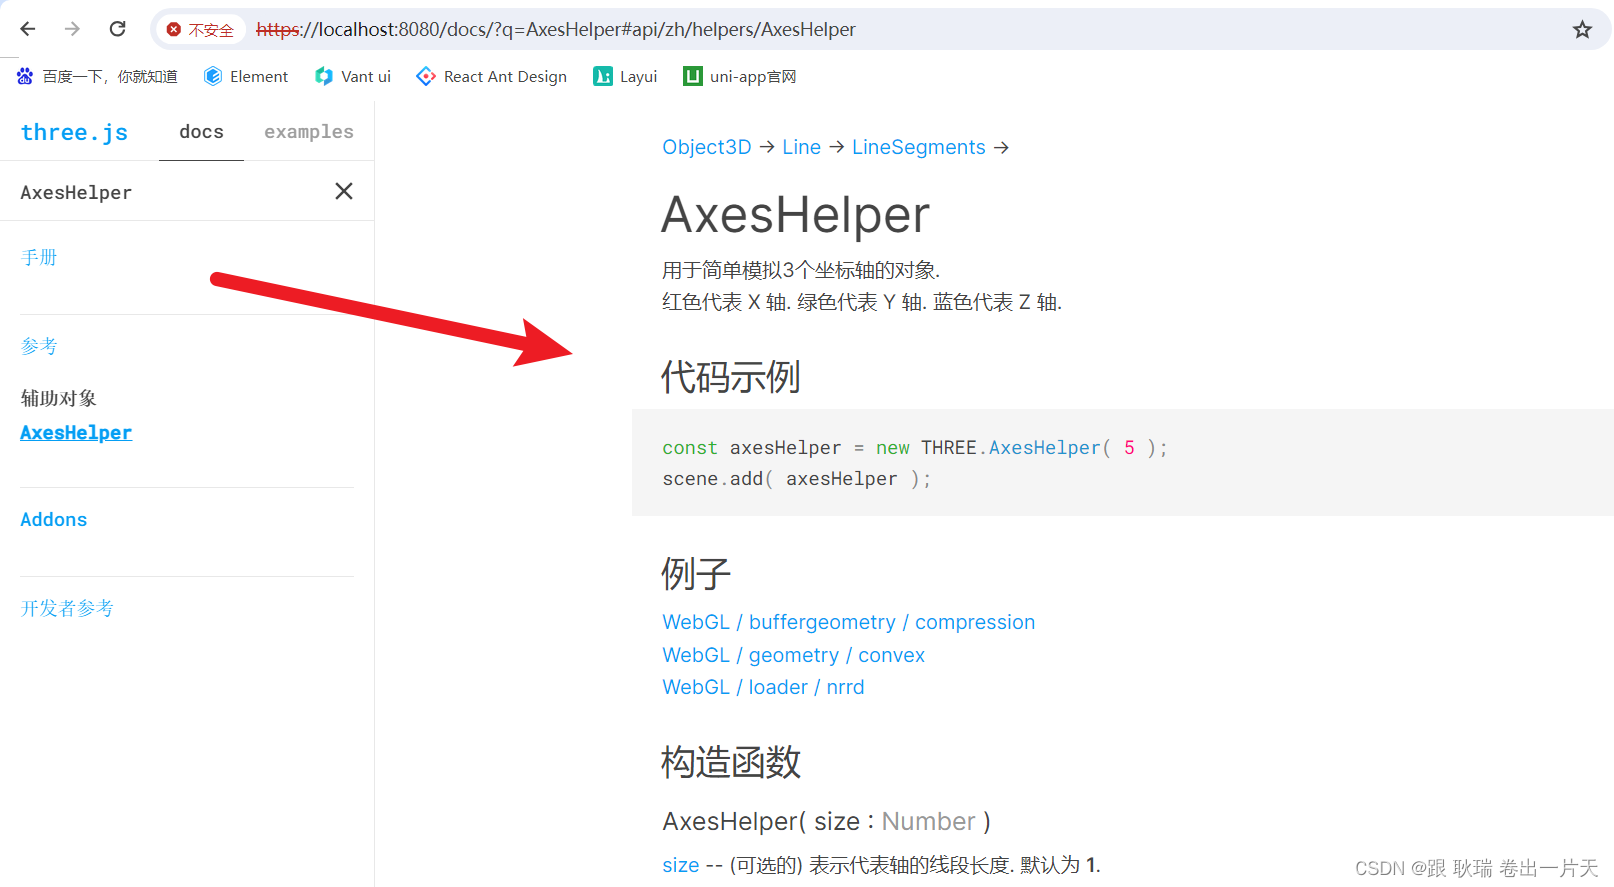Switch to the docs tab
Viewport: 1614px width, 887px height.
(x=201, y=132)
